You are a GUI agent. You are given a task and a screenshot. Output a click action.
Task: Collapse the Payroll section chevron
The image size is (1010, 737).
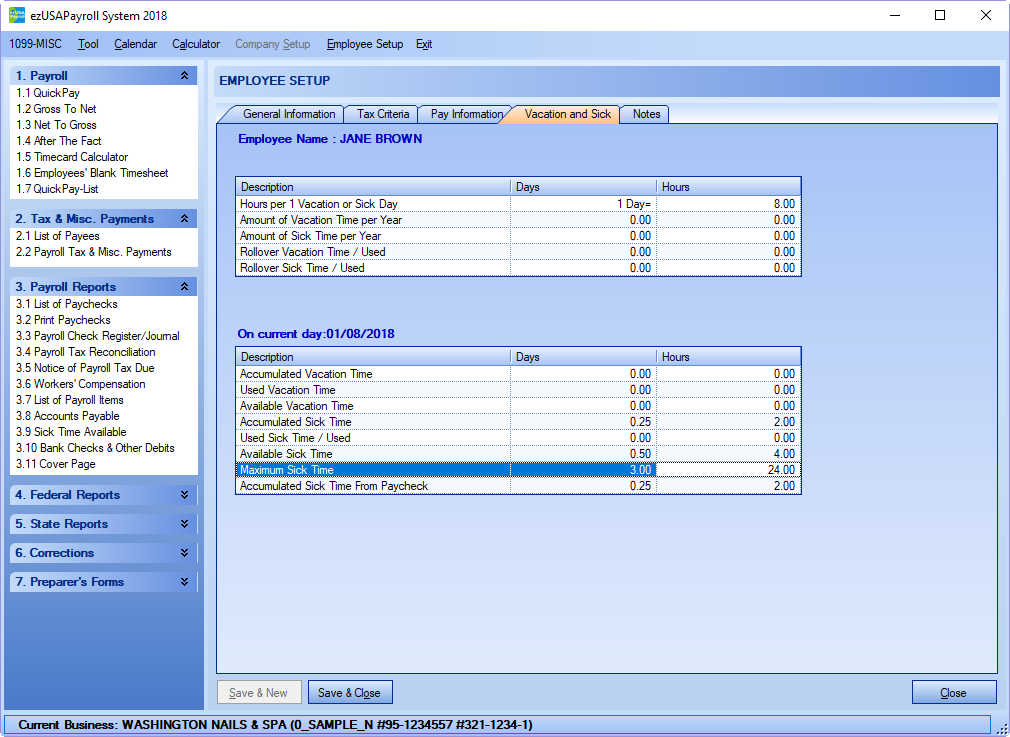pyautogui.click(x=184, y=76)
